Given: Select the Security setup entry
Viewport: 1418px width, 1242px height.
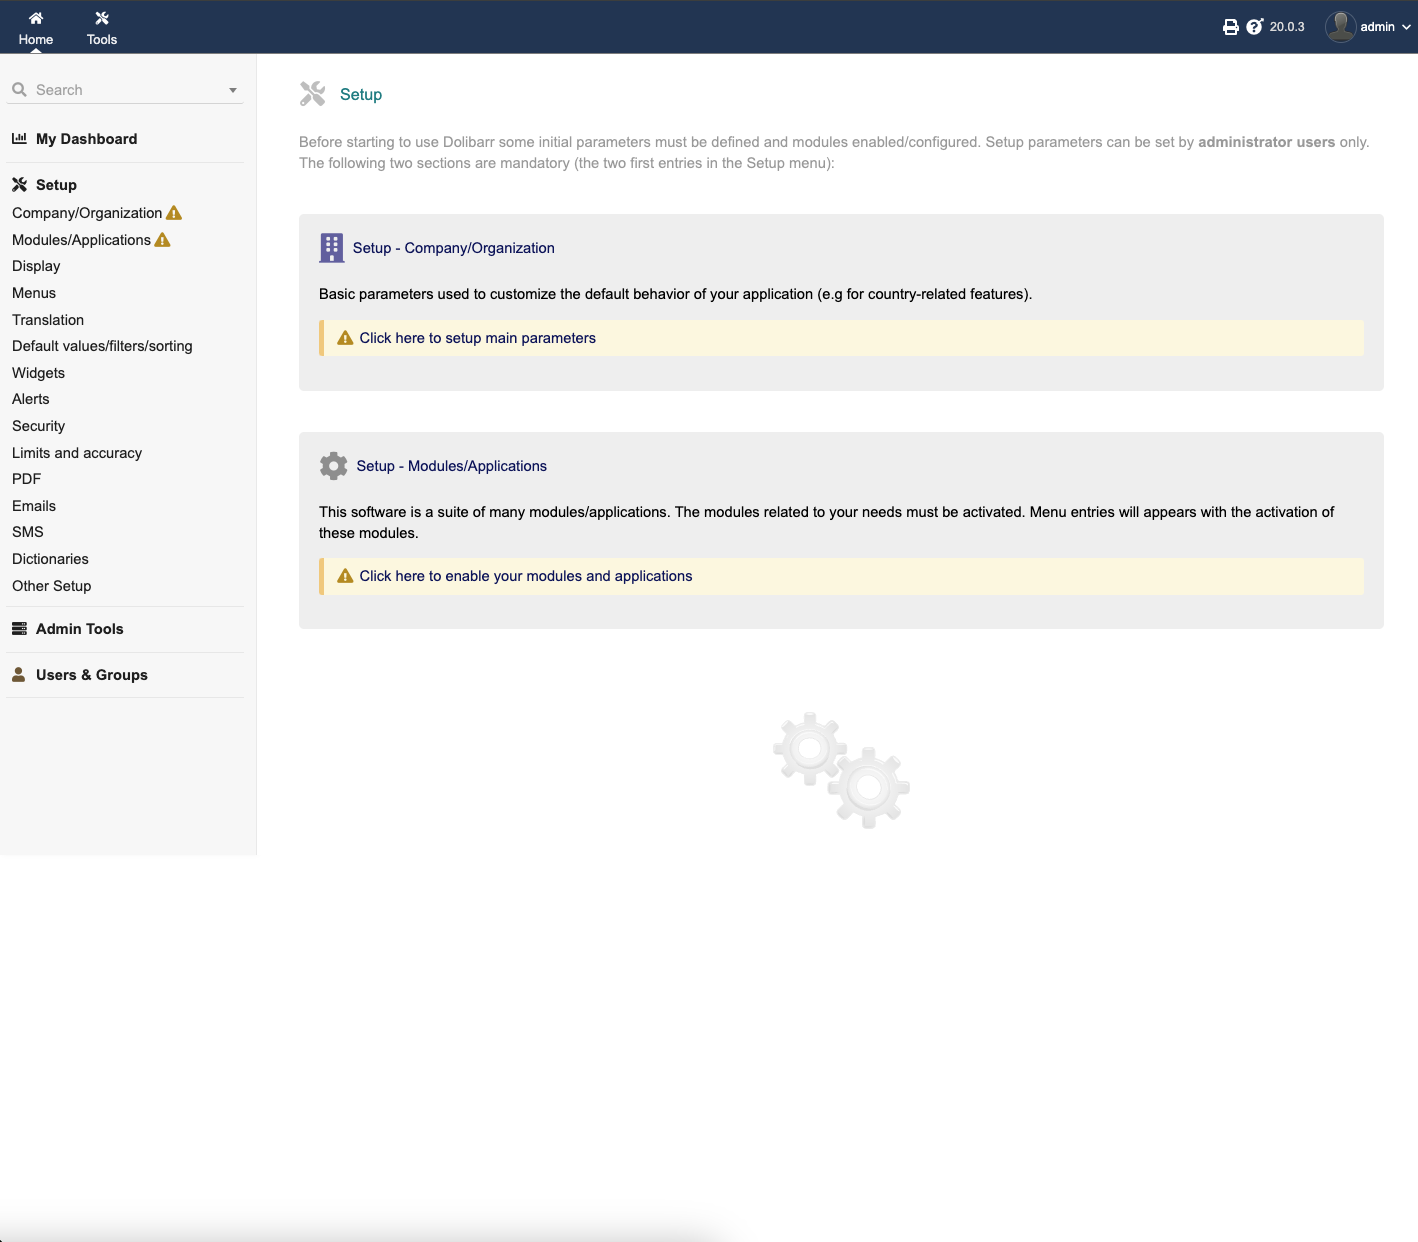Looking at the screenshot, I should click(38, 425).
